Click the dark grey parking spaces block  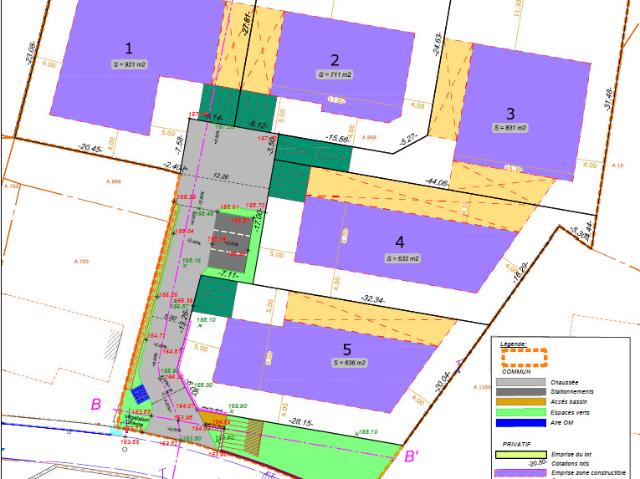click(x=229, y=245)
